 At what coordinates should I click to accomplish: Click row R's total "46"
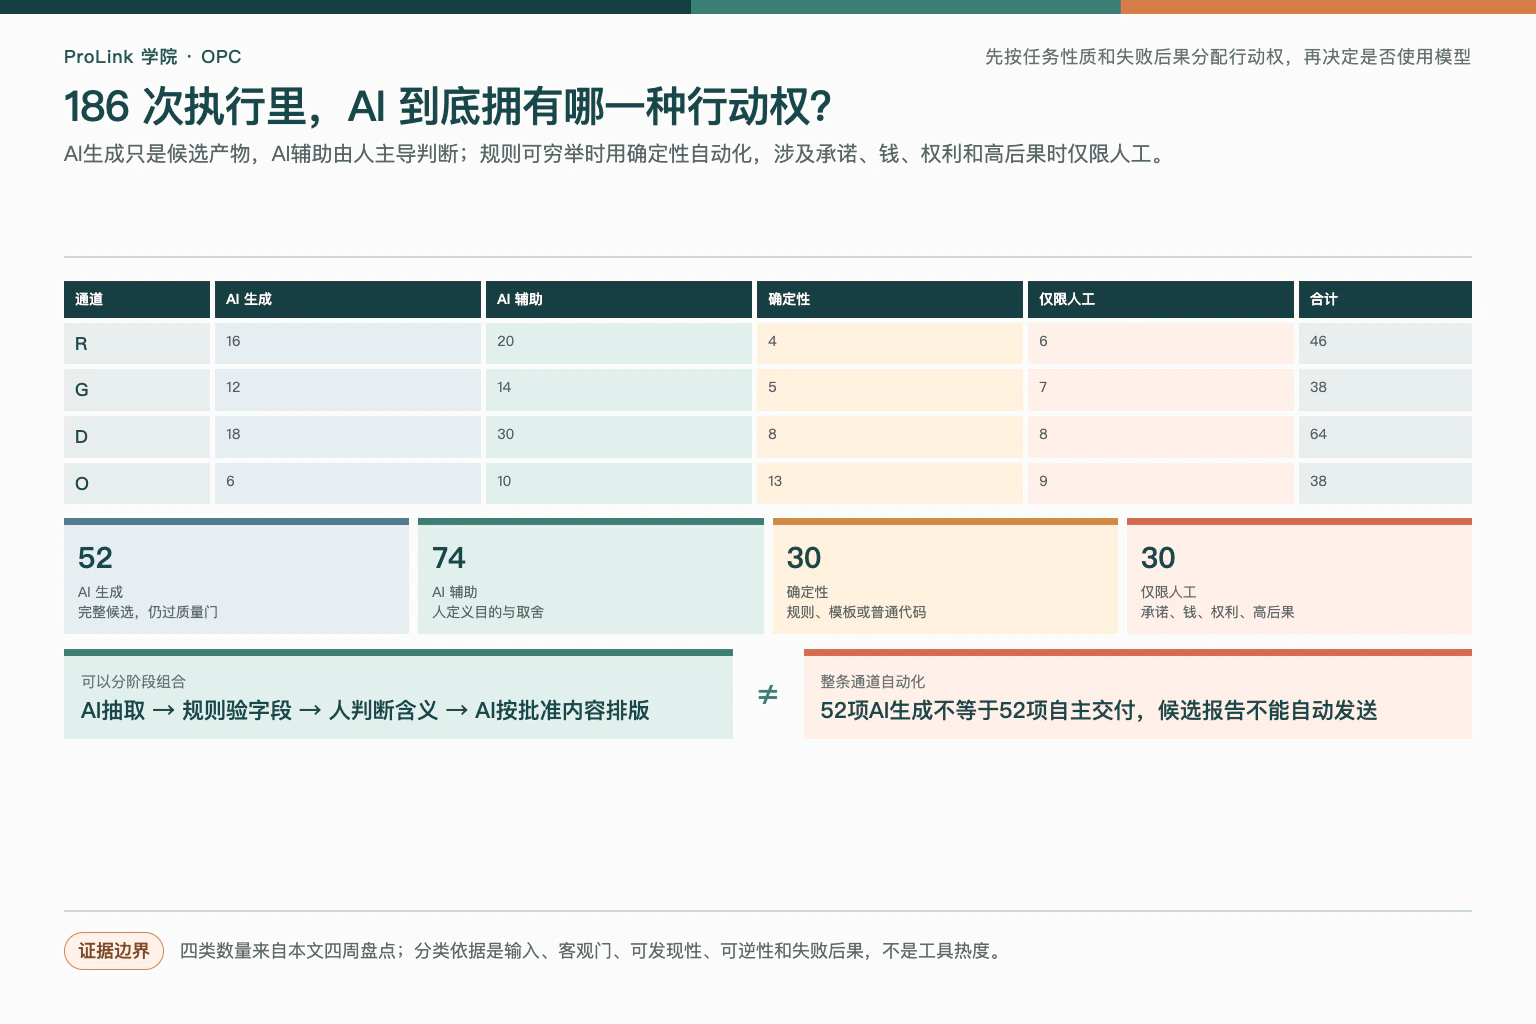coord(1318,341)
